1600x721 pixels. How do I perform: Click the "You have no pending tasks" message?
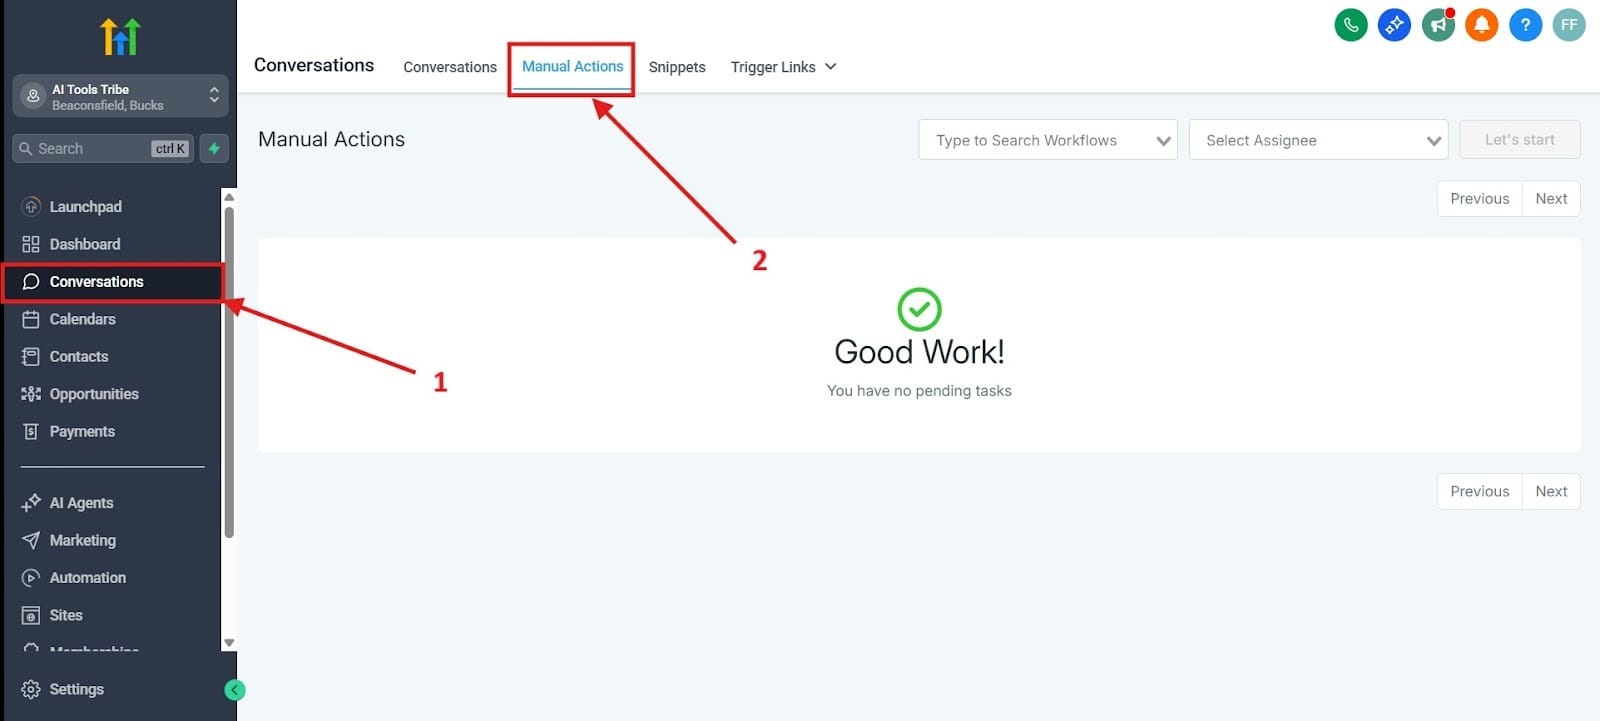coord(919,391)
